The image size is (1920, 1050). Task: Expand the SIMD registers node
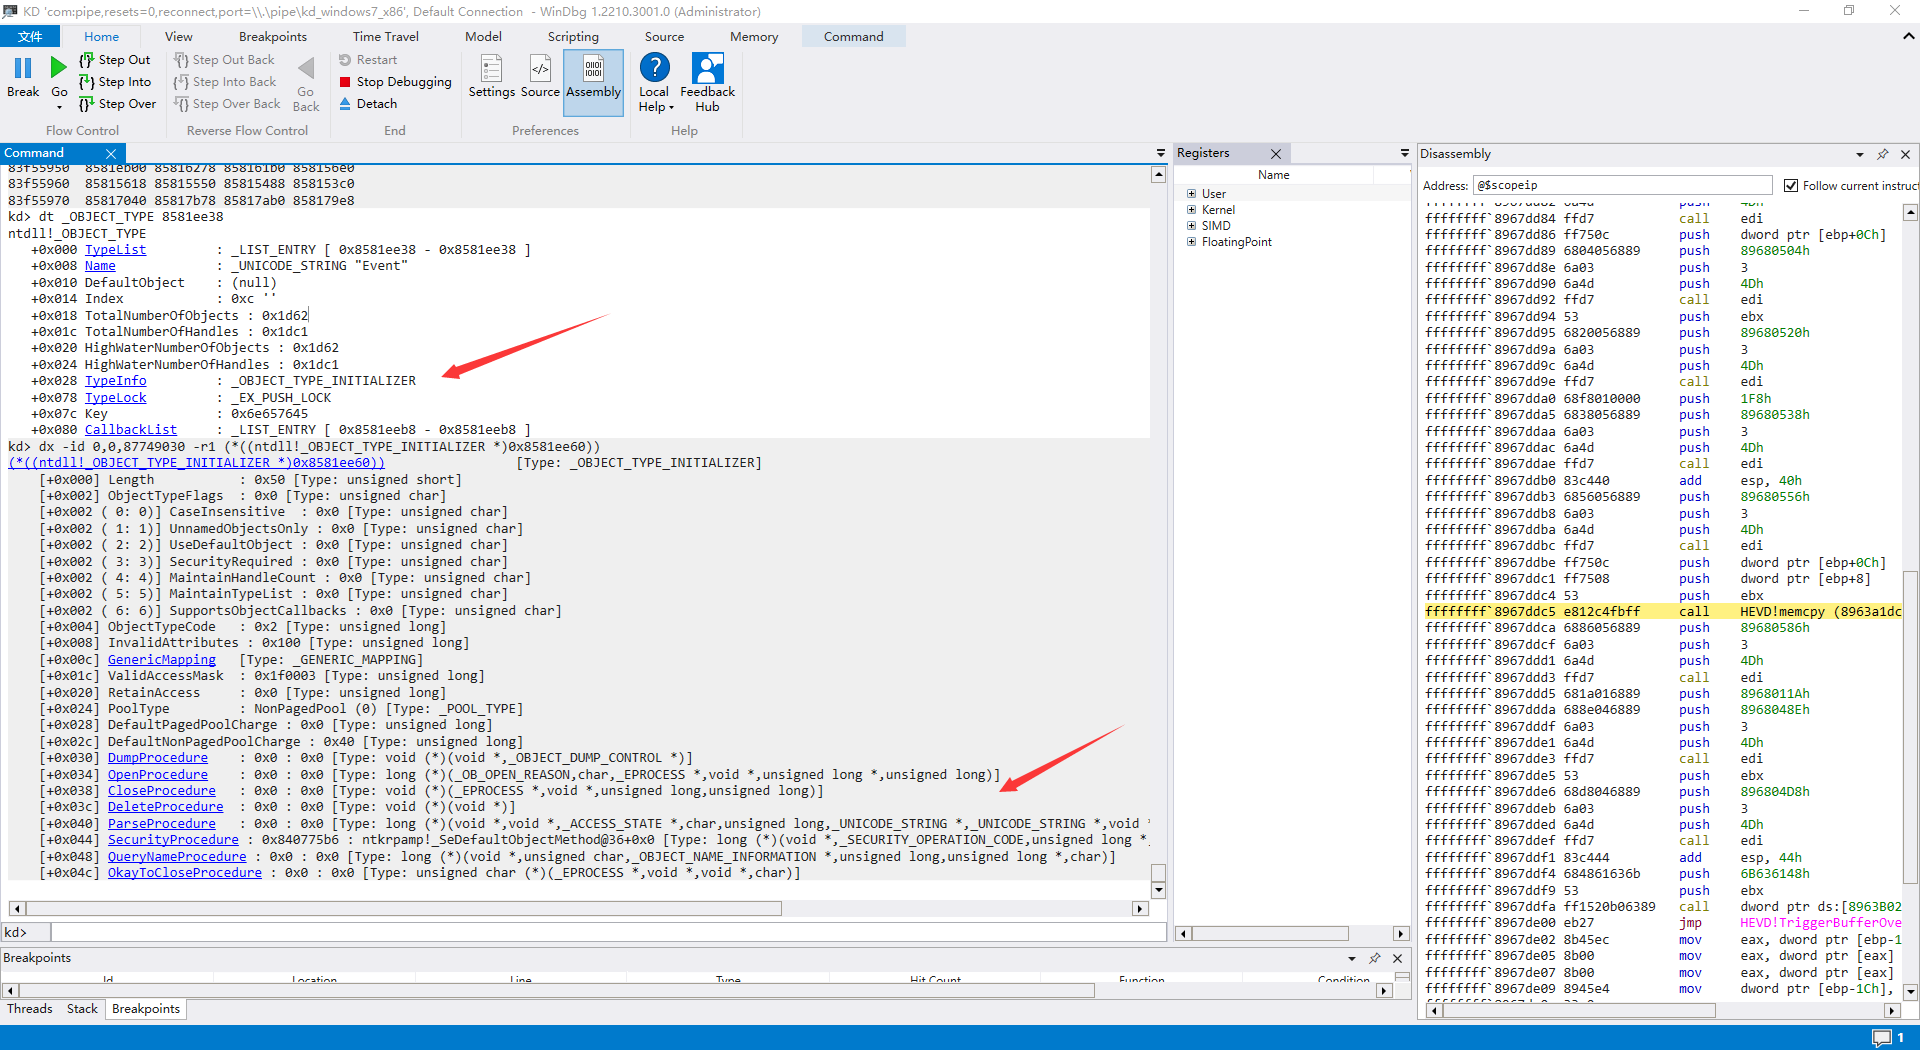(1191, 226)
